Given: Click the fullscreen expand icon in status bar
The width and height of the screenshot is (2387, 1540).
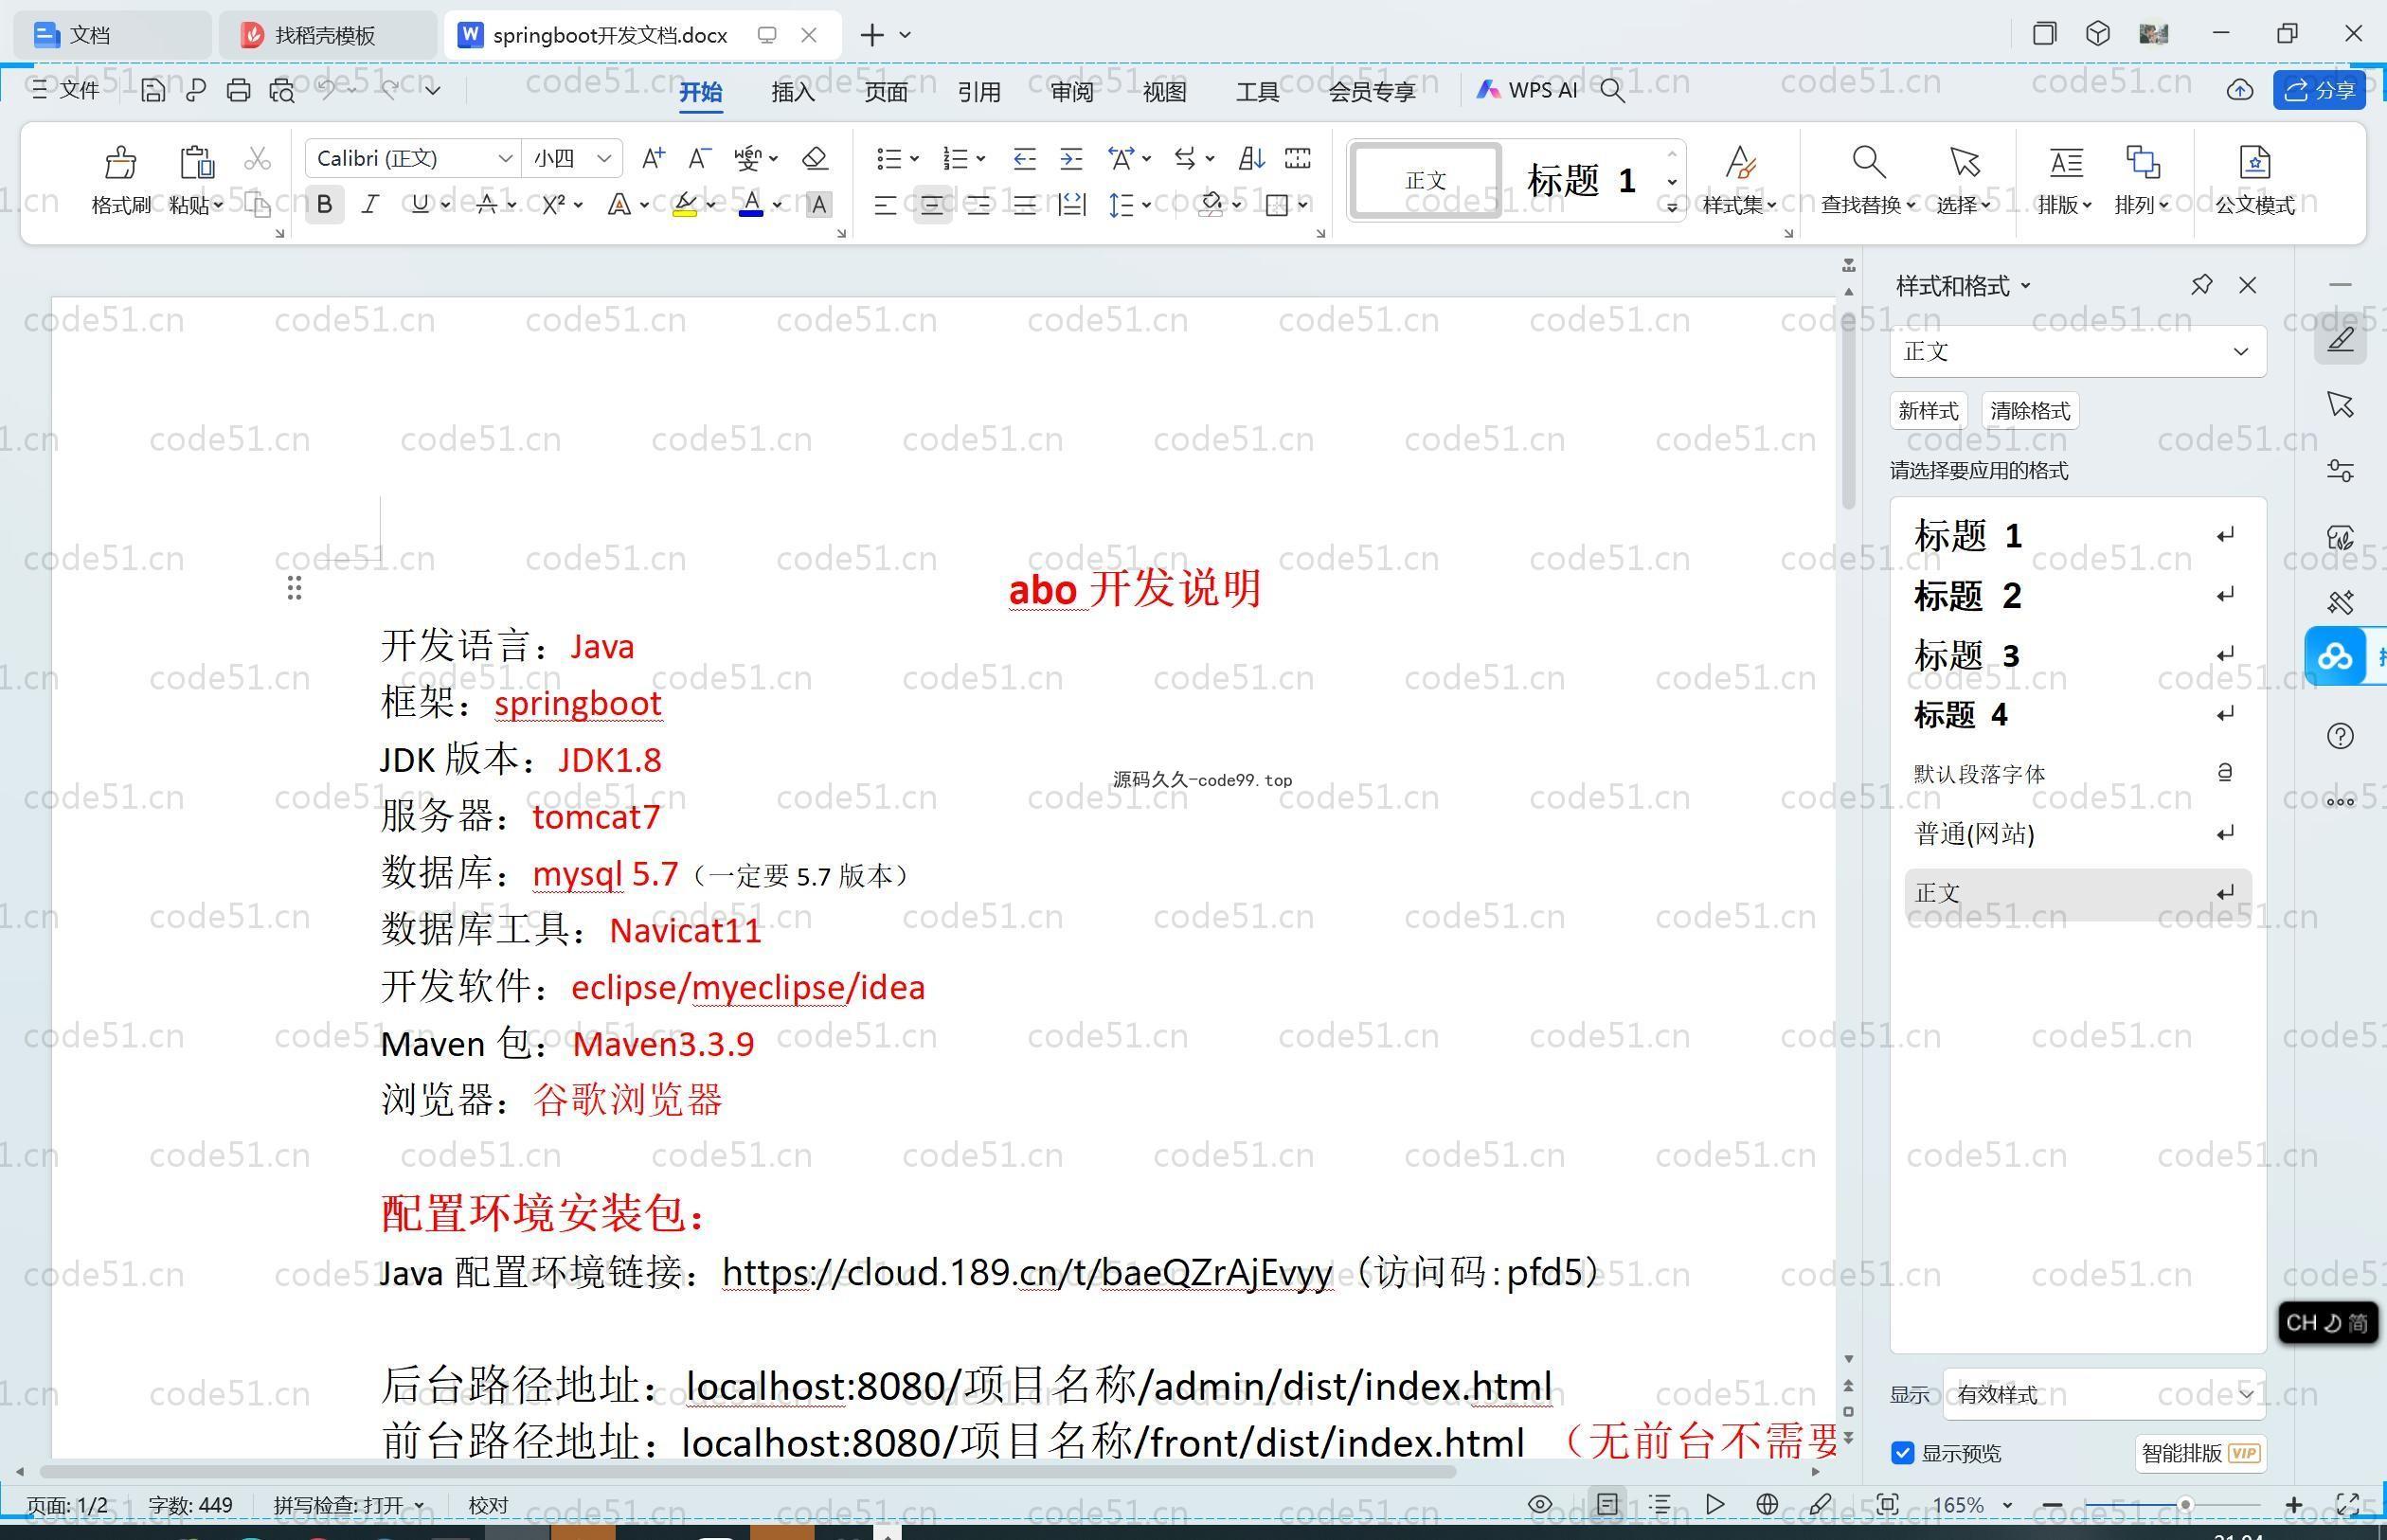Looking at the screenshot, I should point(2347,1504).
